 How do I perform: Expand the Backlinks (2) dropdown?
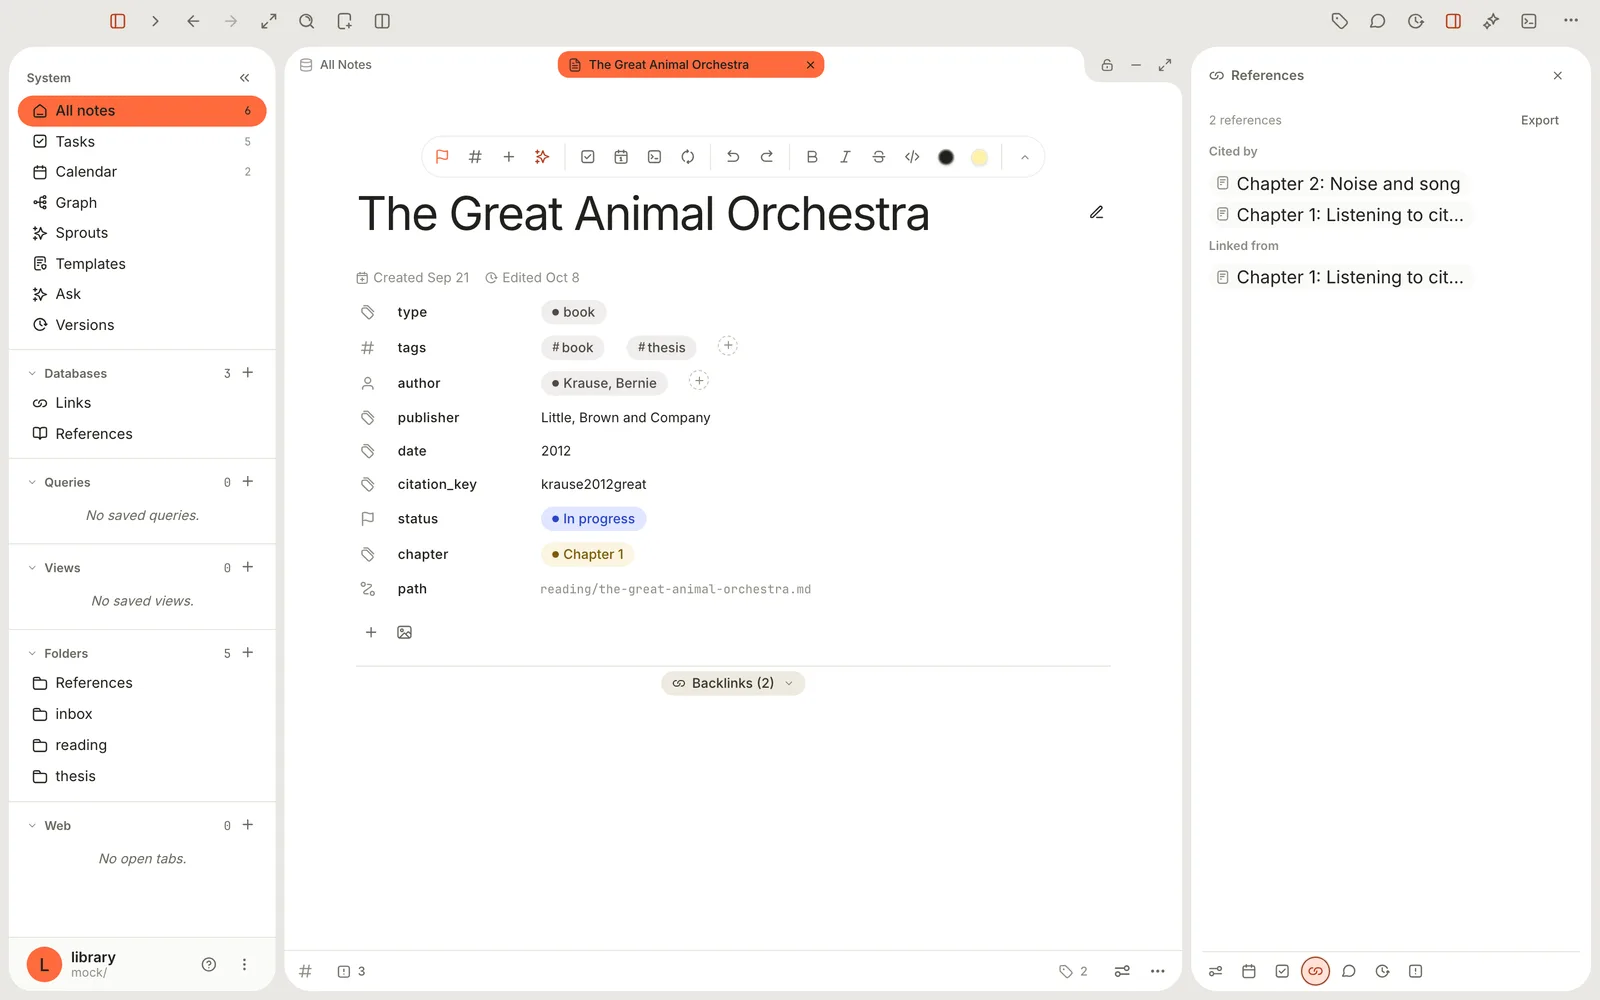click(x=733, y=683)
